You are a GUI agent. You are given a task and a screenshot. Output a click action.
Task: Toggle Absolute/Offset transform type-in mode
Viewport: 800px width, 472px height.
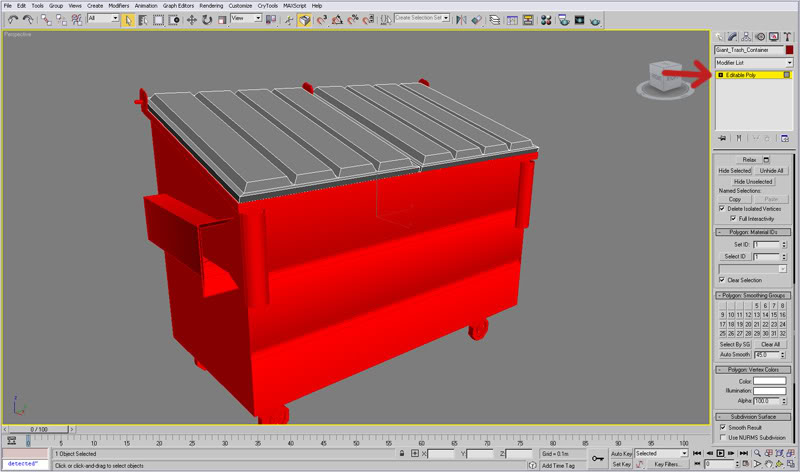pyautogui.click(x=415, y=453)
